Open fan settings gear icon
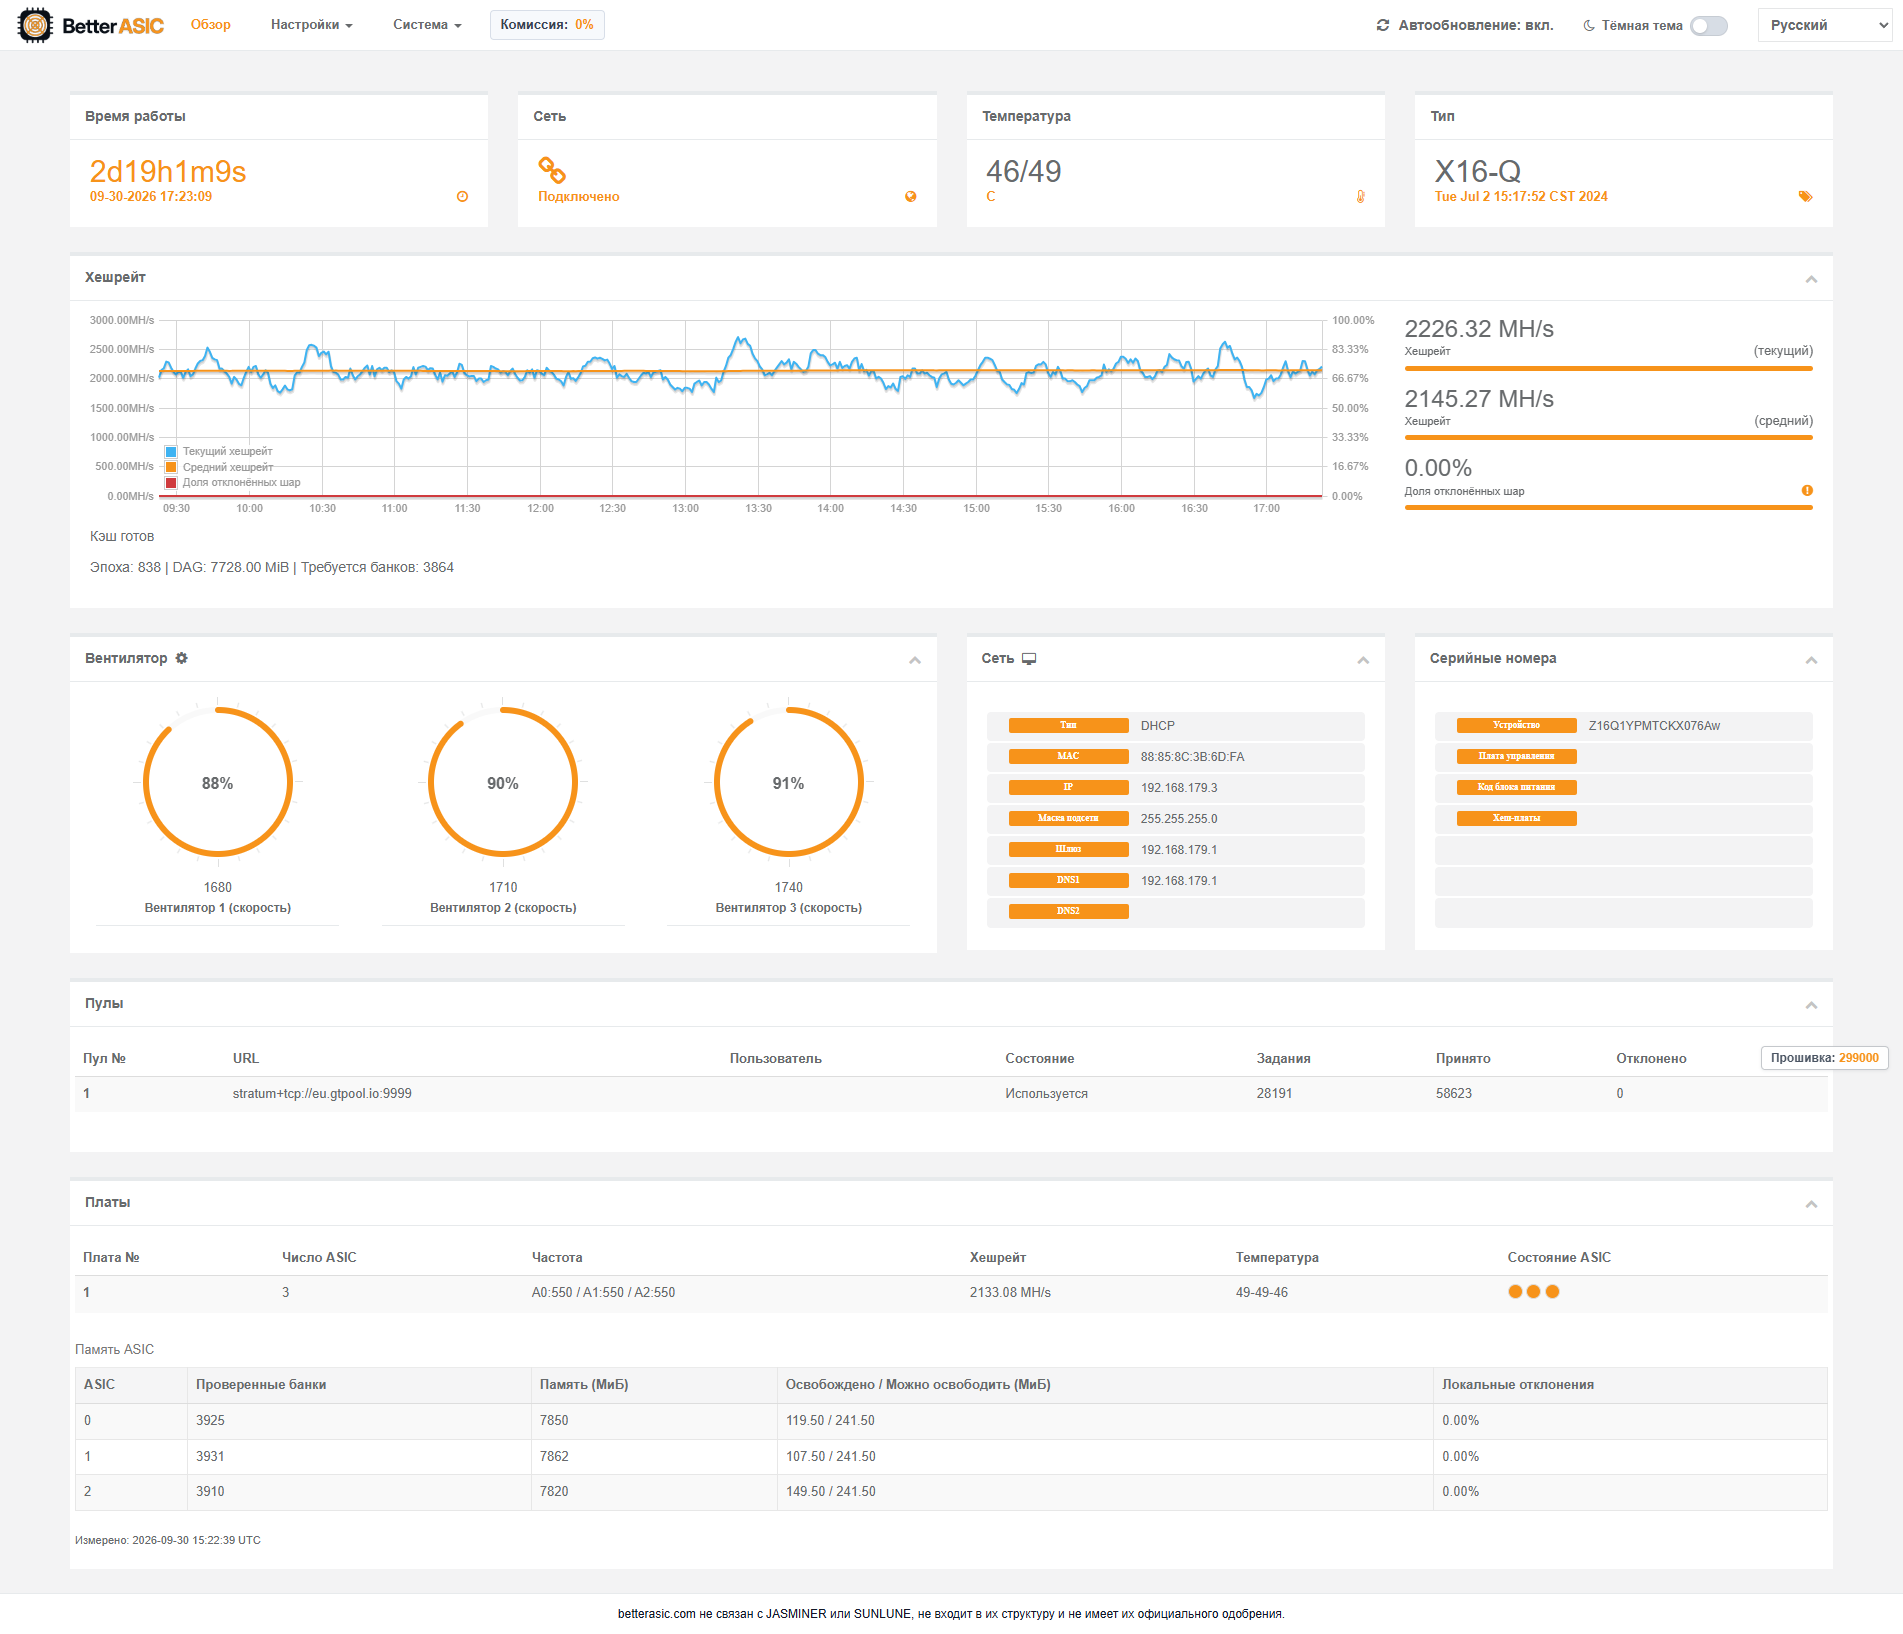Viewport: 1903px width, 1634px height. pos(181,658)
